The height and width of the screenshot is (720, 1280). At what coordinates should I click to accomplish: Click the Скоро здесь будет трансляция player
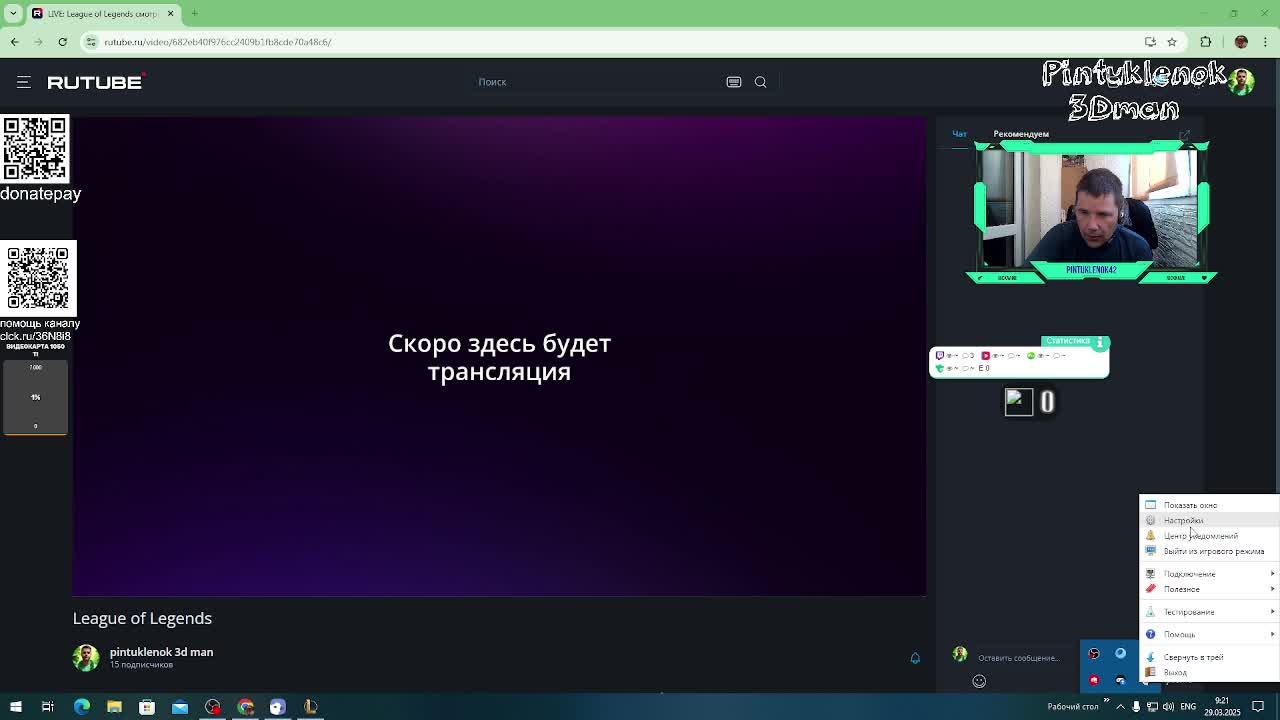(x=499, y=356)
